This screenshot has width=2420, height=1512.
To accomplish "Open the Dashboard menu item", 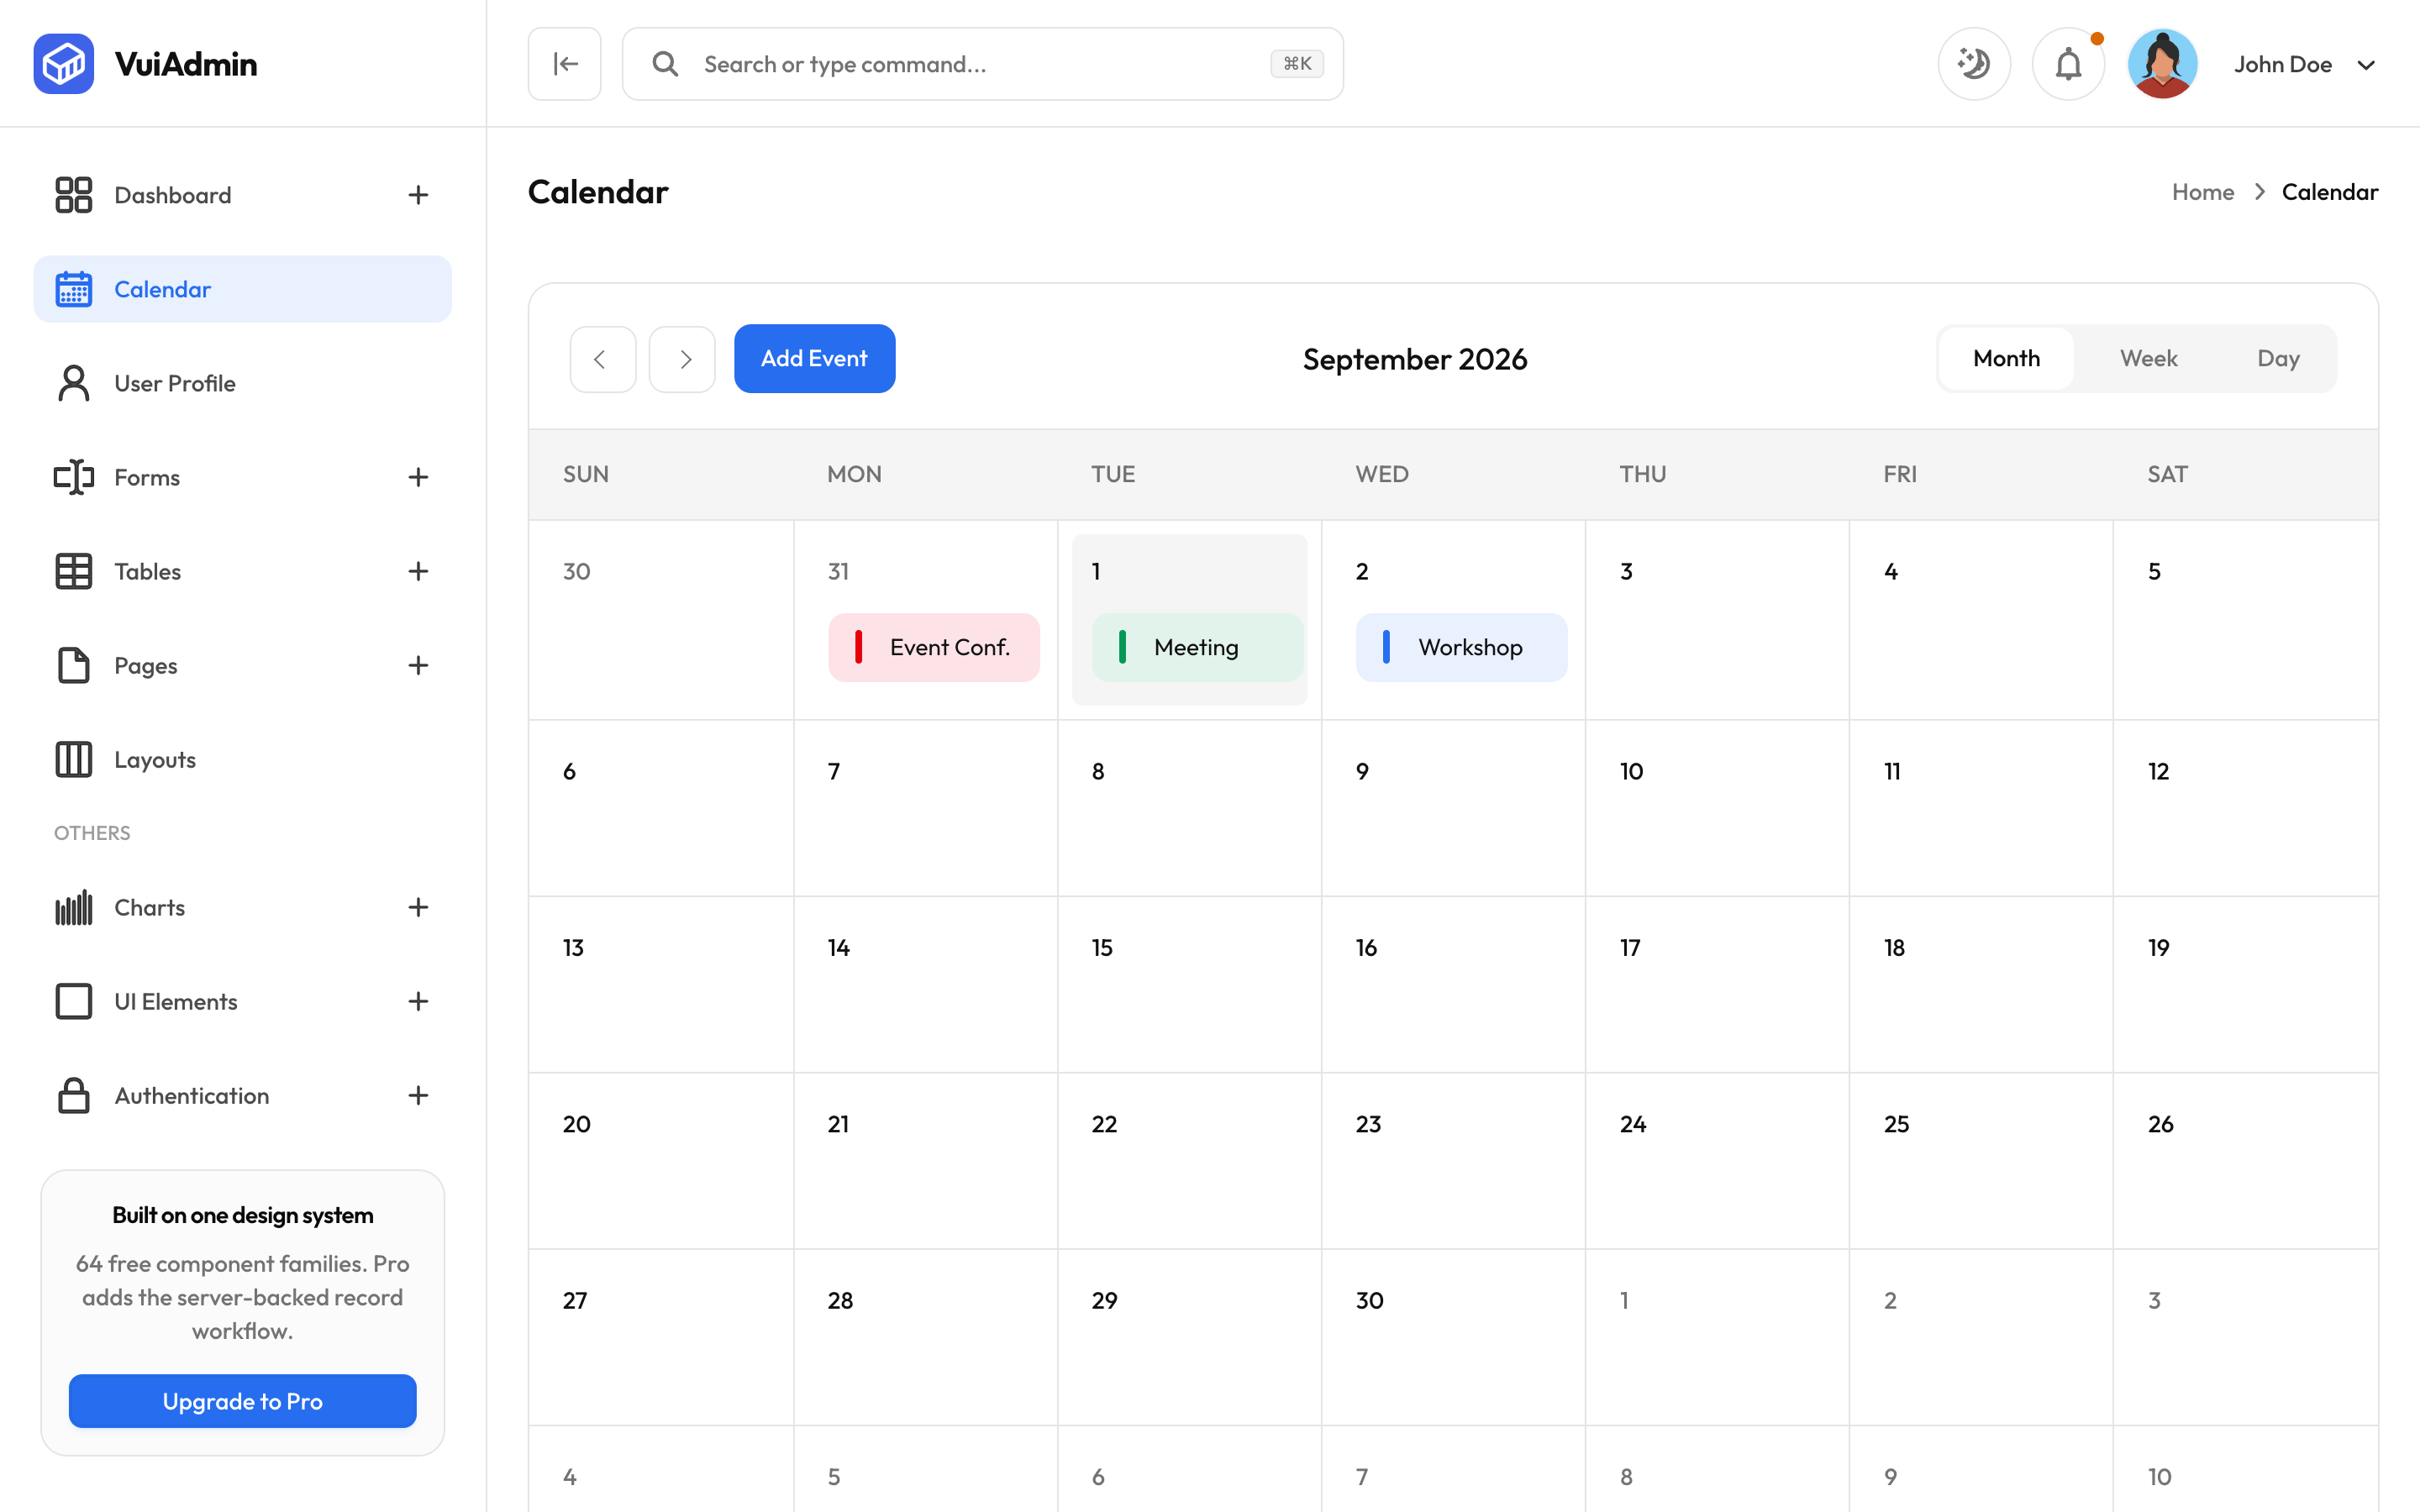I will 242,195.
